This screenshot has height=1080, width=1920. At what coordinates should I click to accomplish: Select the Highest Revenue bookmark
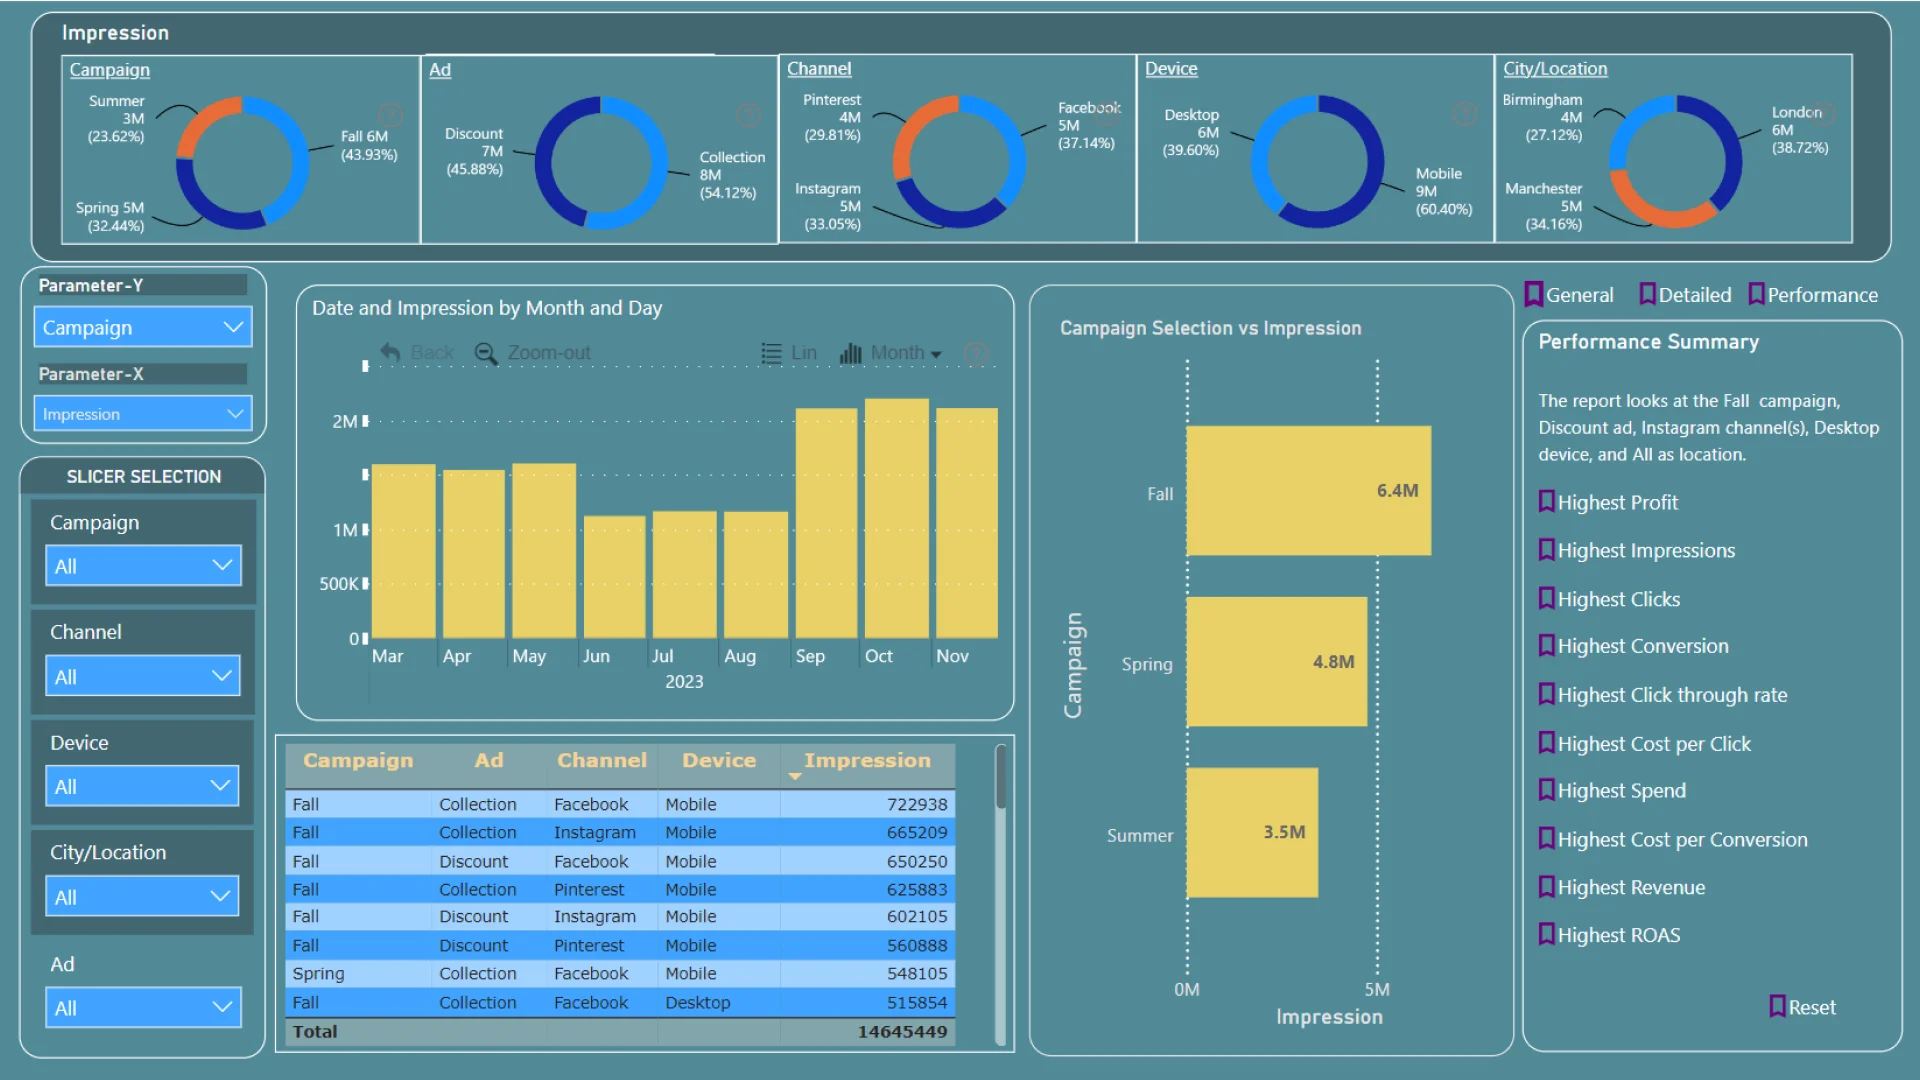(x=1621, y=887)
